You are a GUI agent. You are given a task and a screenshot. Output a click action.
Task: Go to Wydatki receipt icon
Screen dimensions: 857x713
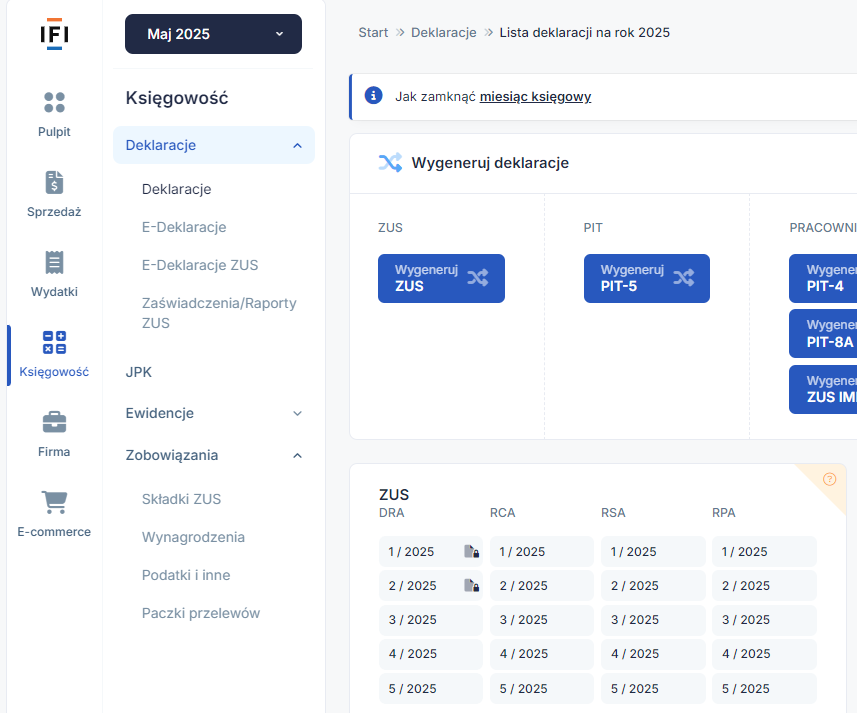coord(54,262)
